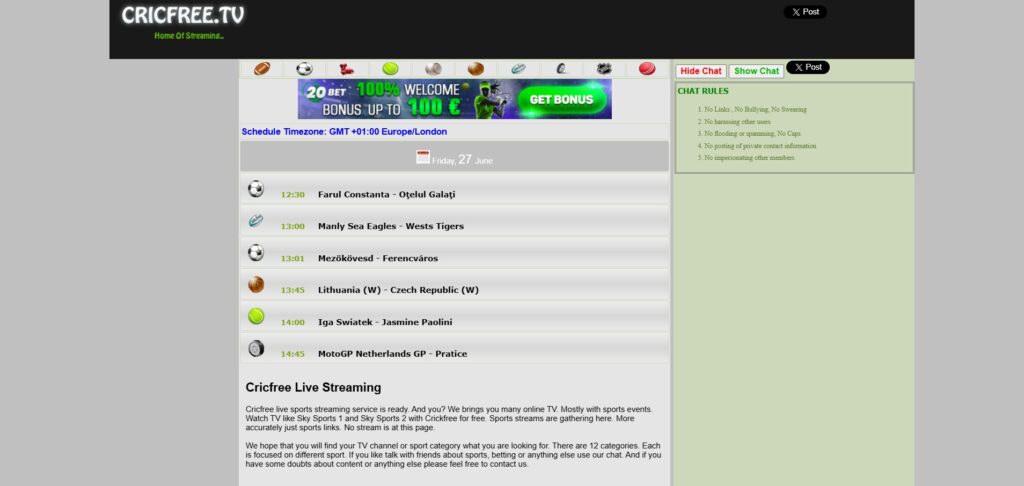Click the CRICFREE.TV site logo
This screenshot has width=1024, height=486.
click(x=183, y=15)
